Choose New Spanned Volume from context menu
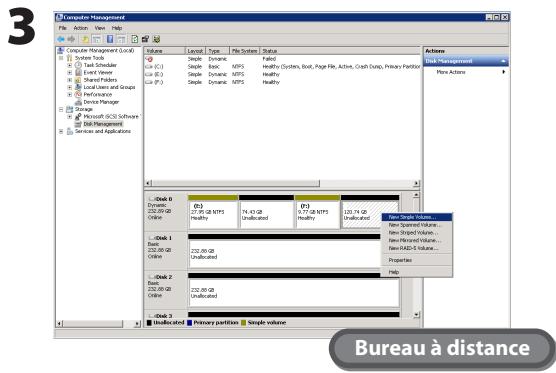Viewport: 556px width, 373px height. click(417, 225)
